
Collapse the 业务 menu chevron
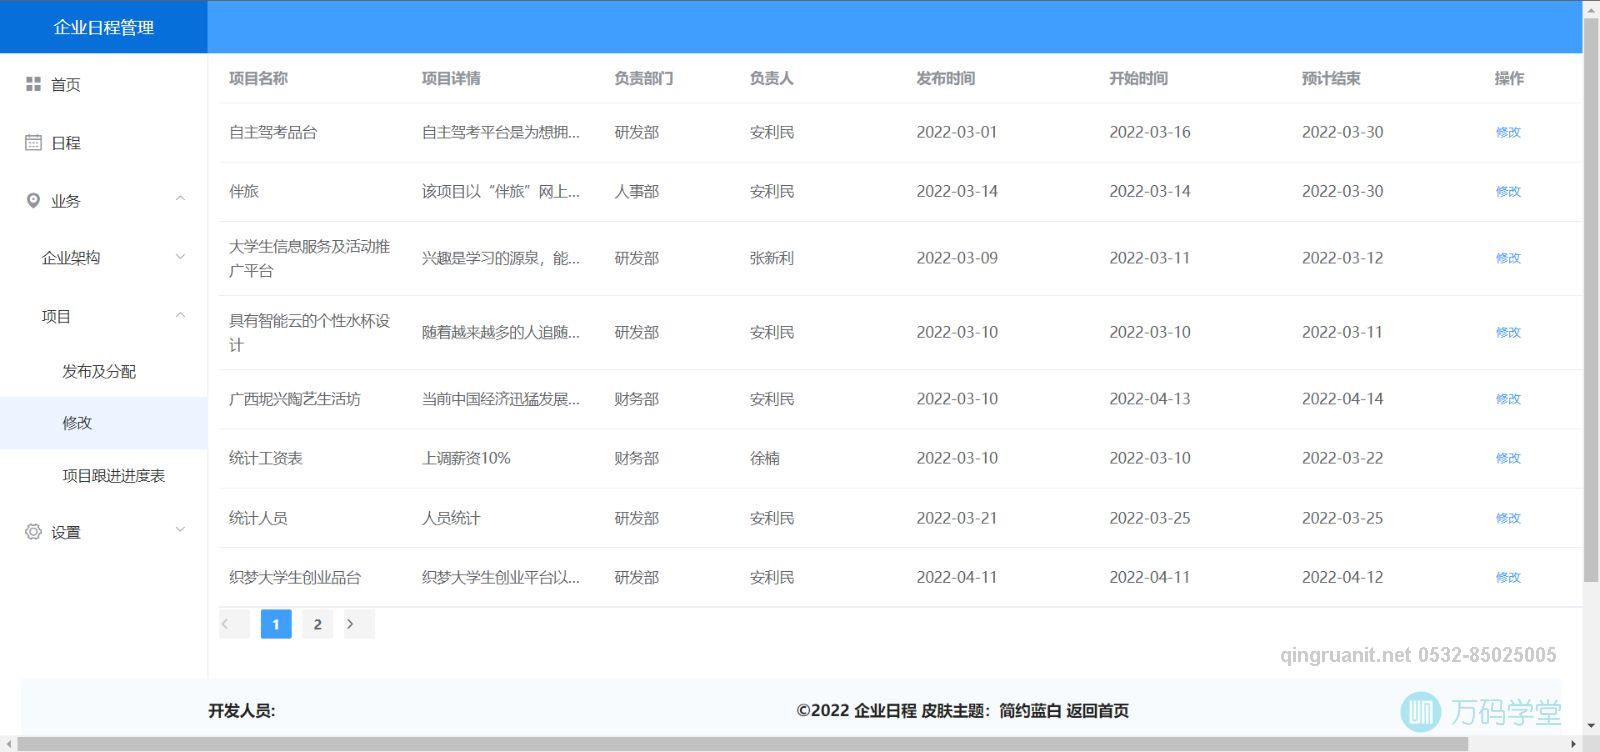[180, 199]
